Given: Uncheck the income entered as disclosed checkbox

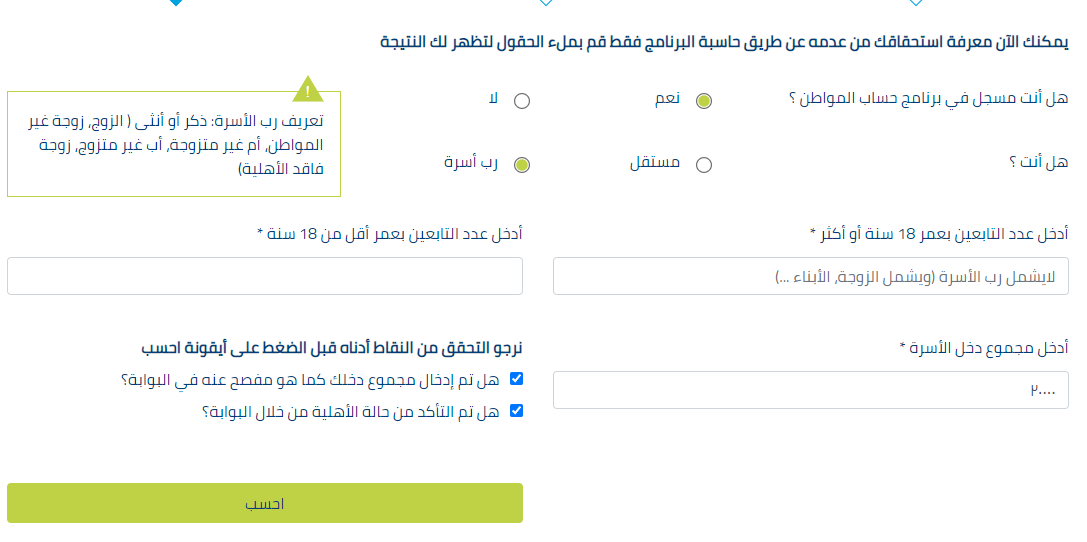Looking at the screenshot, I should pyautogui.click(x=516, y=378).
